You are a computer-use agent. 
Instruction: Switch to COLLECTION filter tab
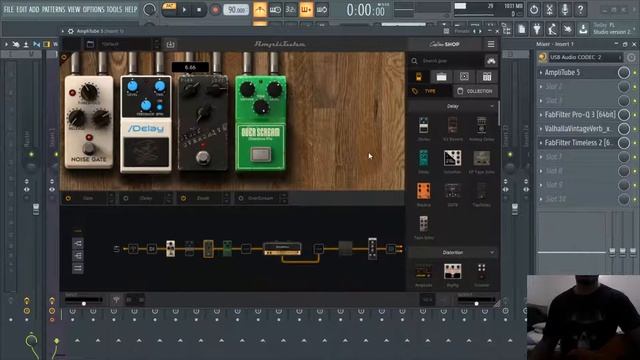(x=476, y=91)
